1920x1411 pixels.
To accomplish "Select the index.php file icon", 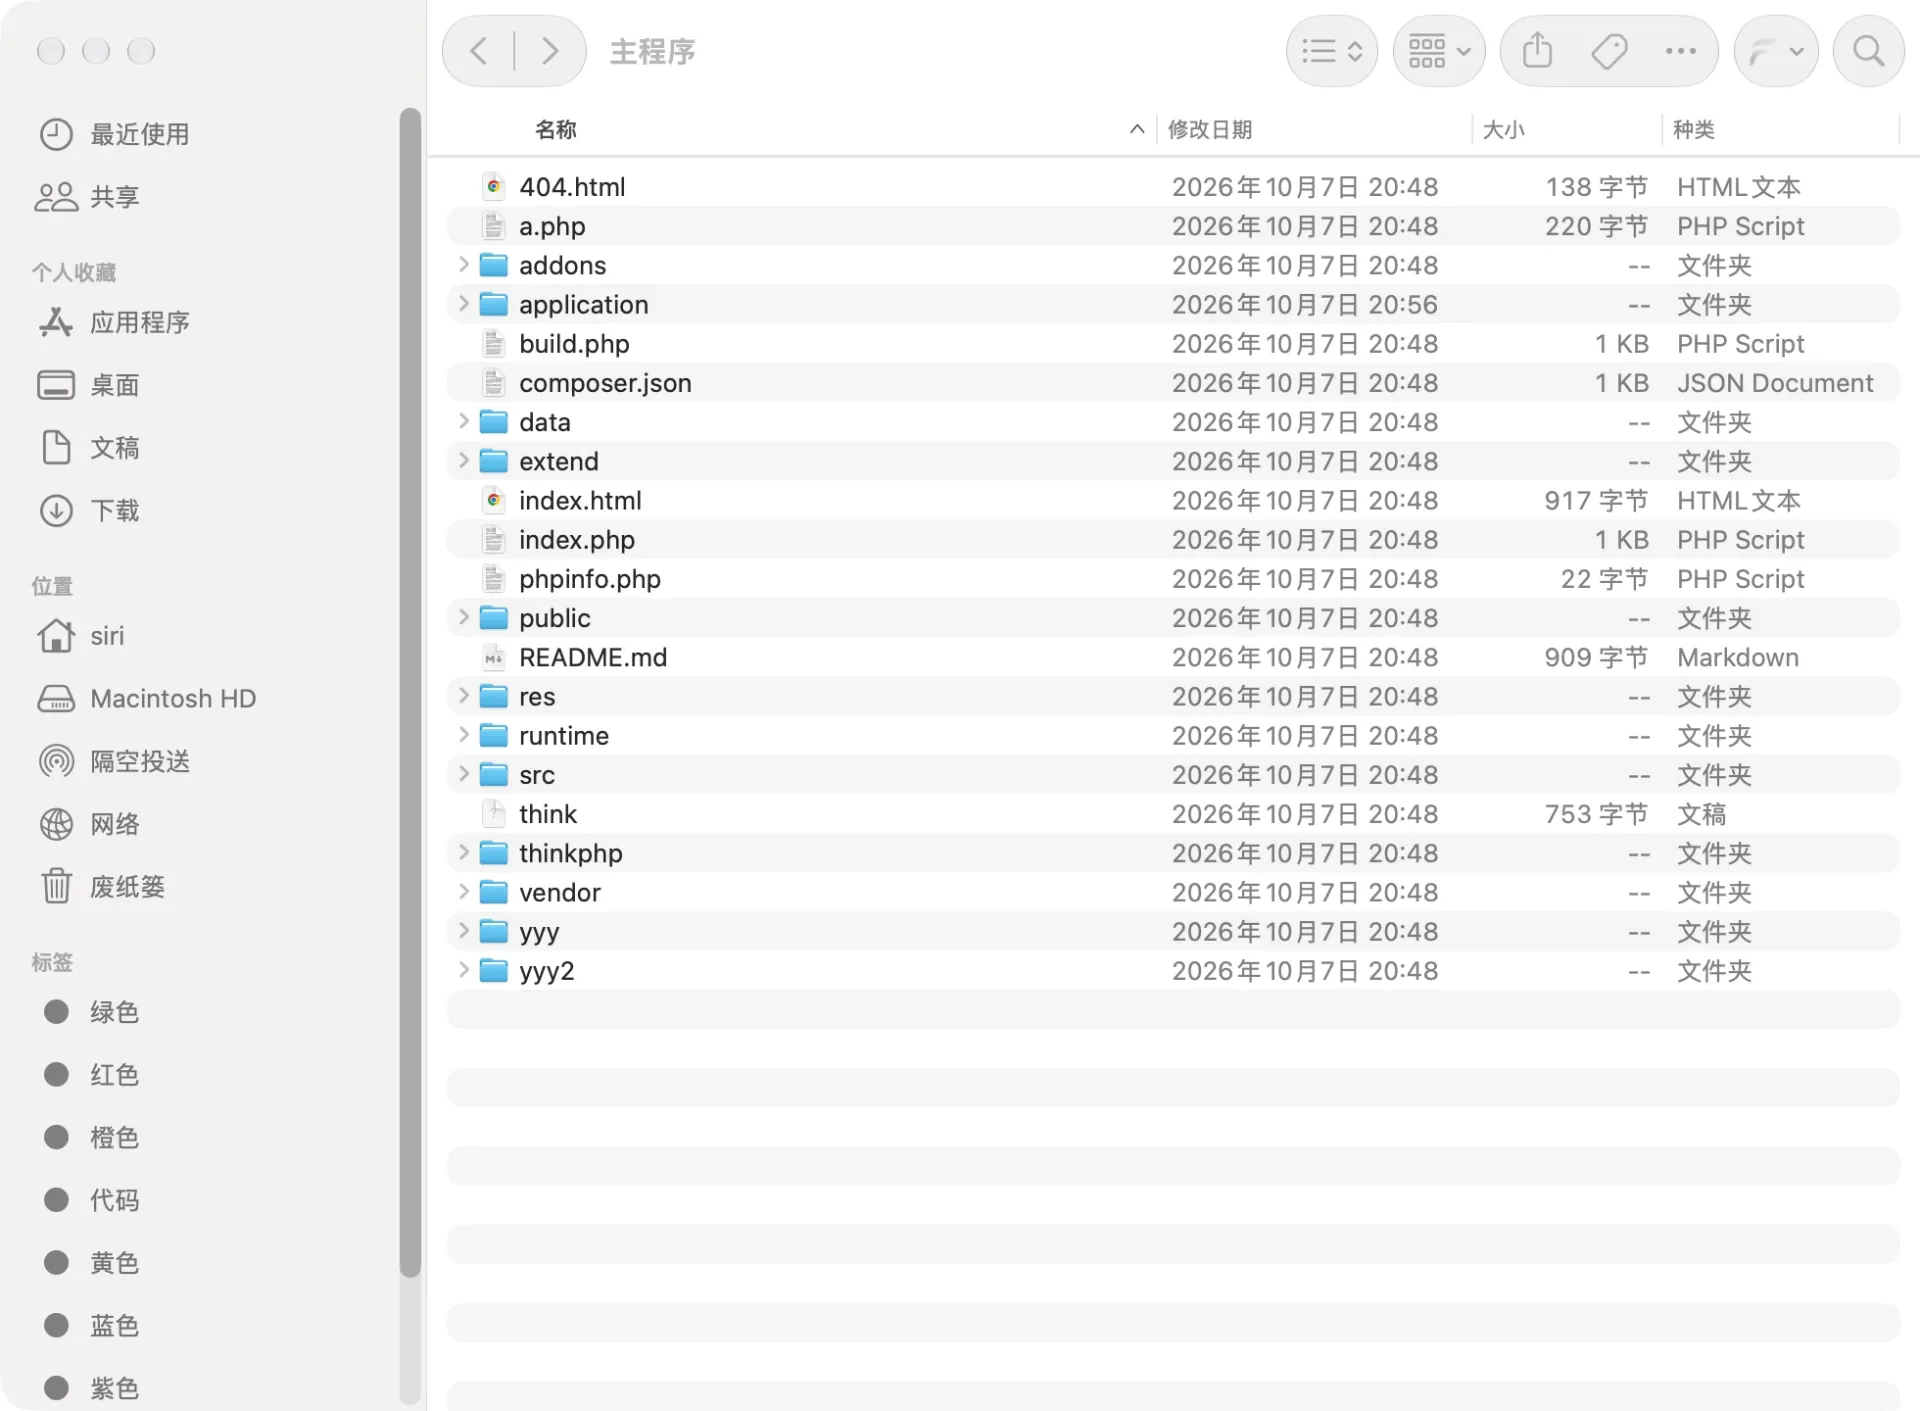I will click(x=493, y=539).
